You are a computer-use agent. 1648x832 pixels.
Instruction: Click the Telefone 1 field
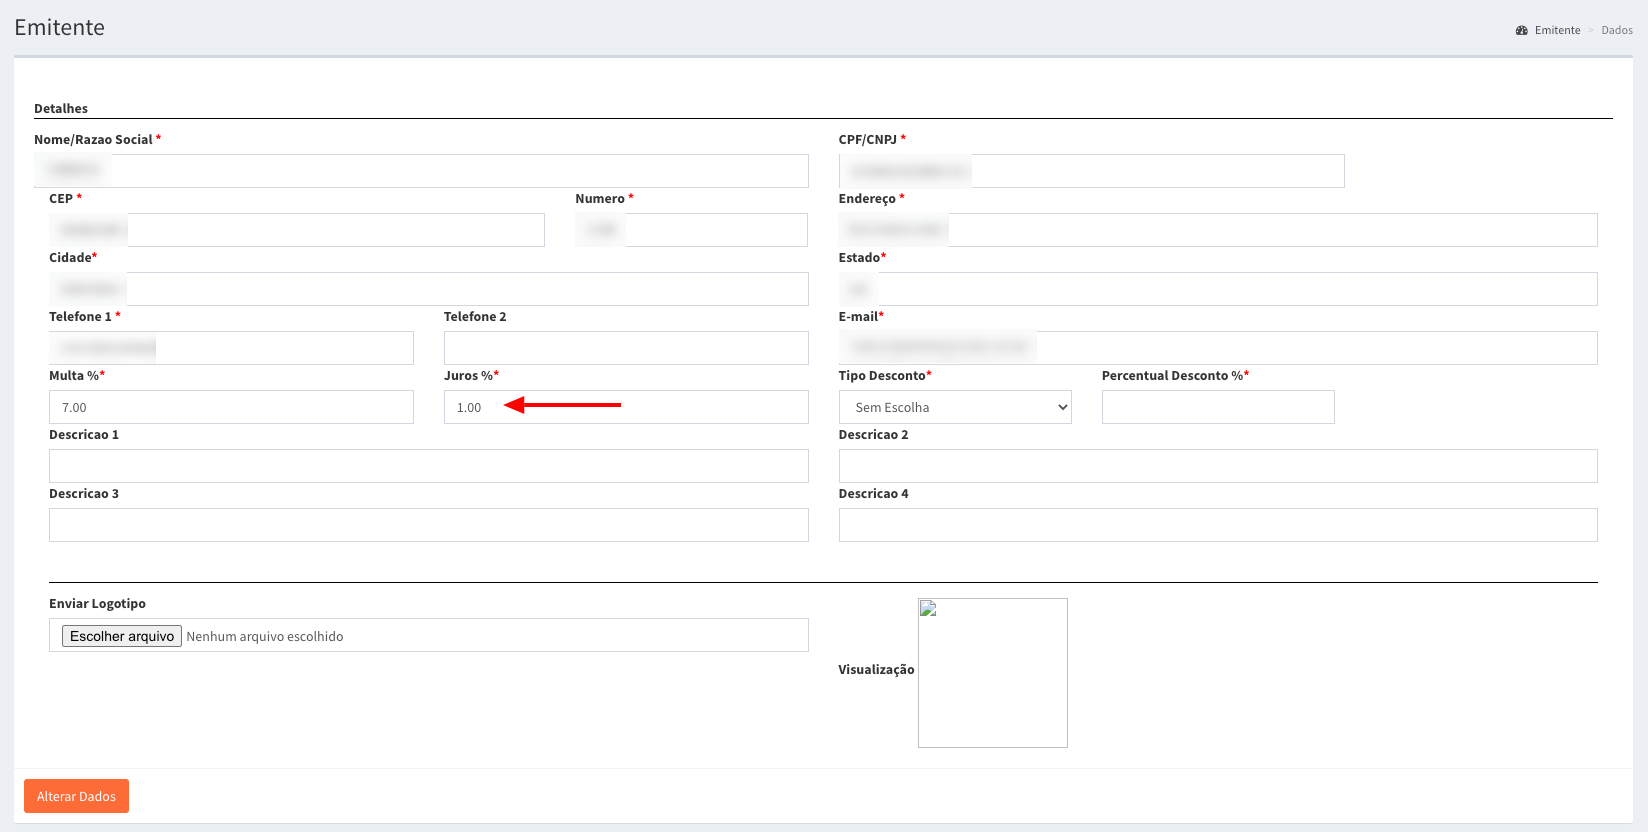click(231, 348)
